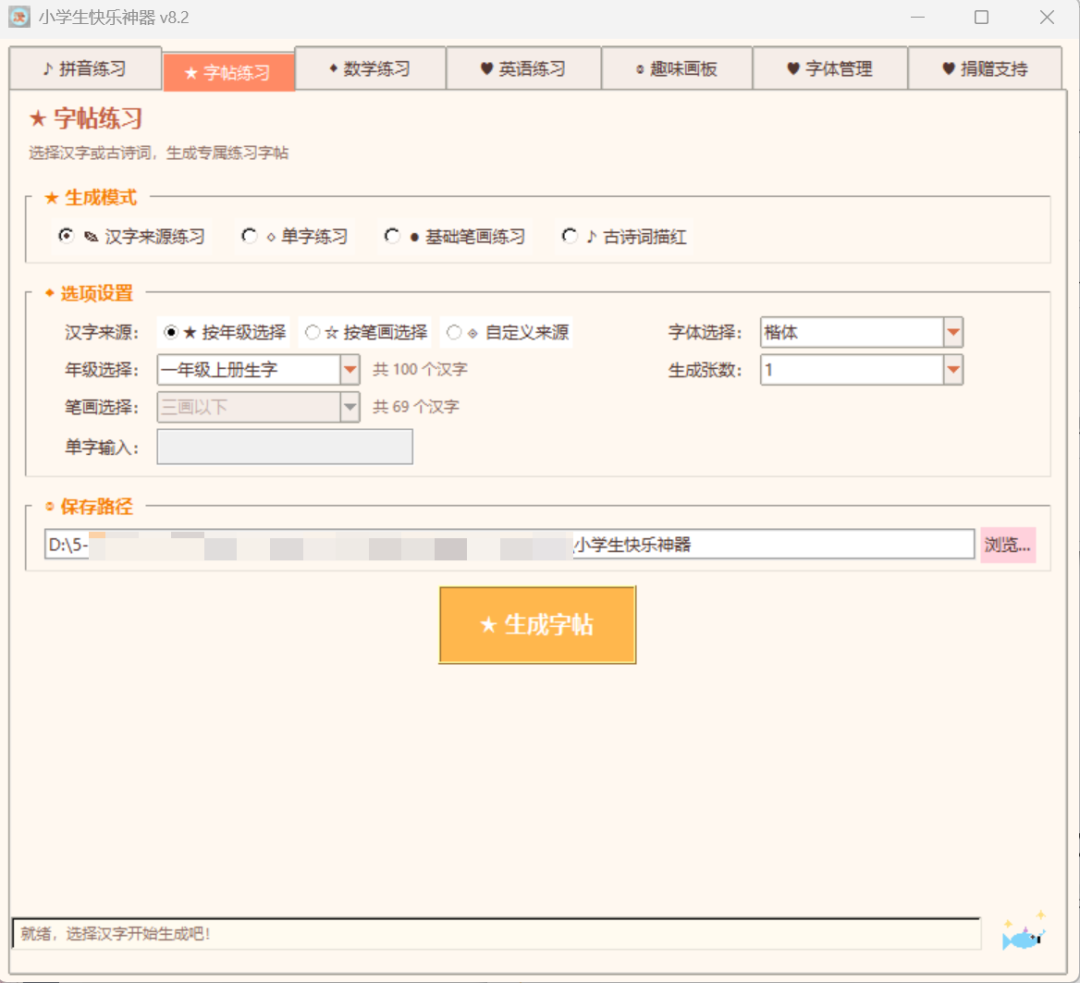Viewport: 1080px width, 983px height.
Task: Expand the 字体选择 dropdown arrow
Action: pos(953,333)
